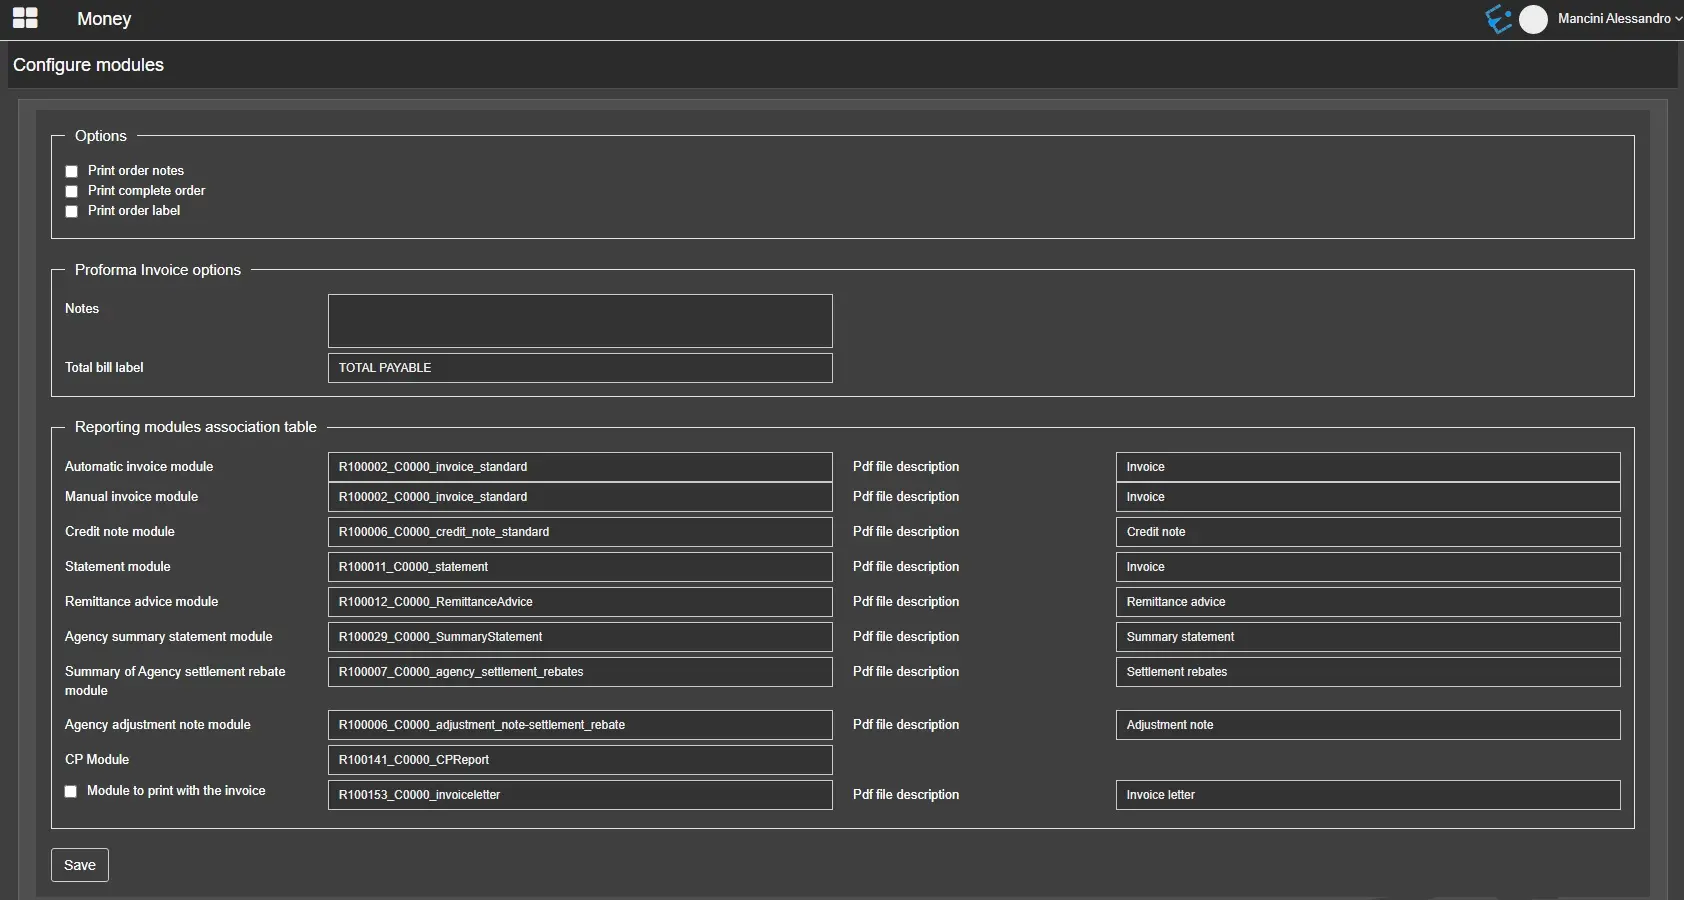Focus the Credit note module field
Viewport: 1684px width, 900px height.
580,532
